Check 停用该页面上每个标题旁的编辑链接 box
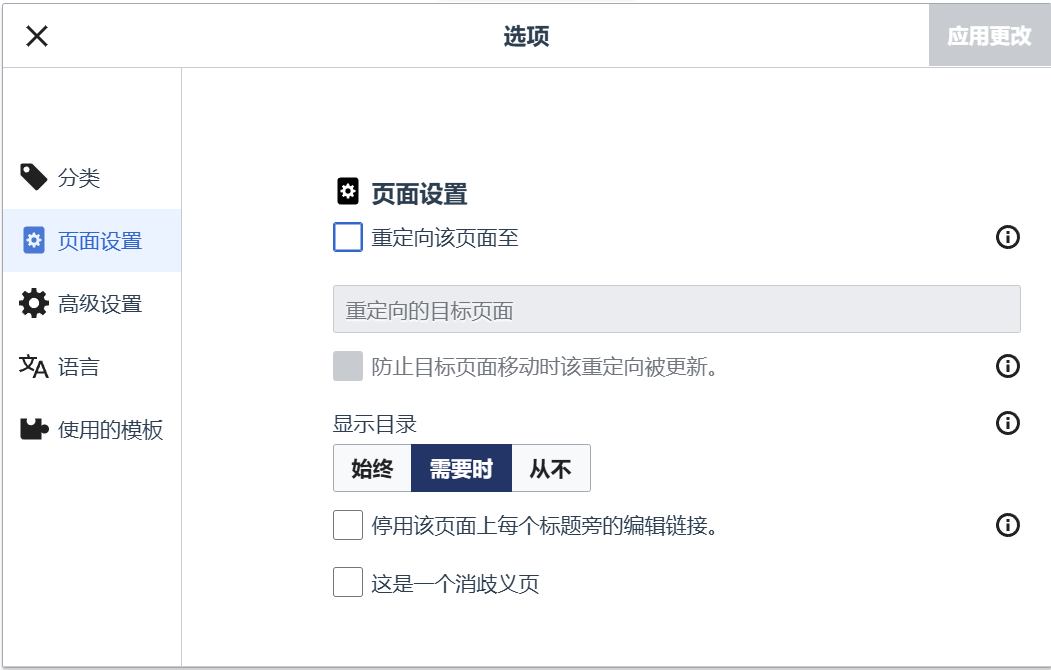This screenshot has width=1051, height=670. pos(348,525)
